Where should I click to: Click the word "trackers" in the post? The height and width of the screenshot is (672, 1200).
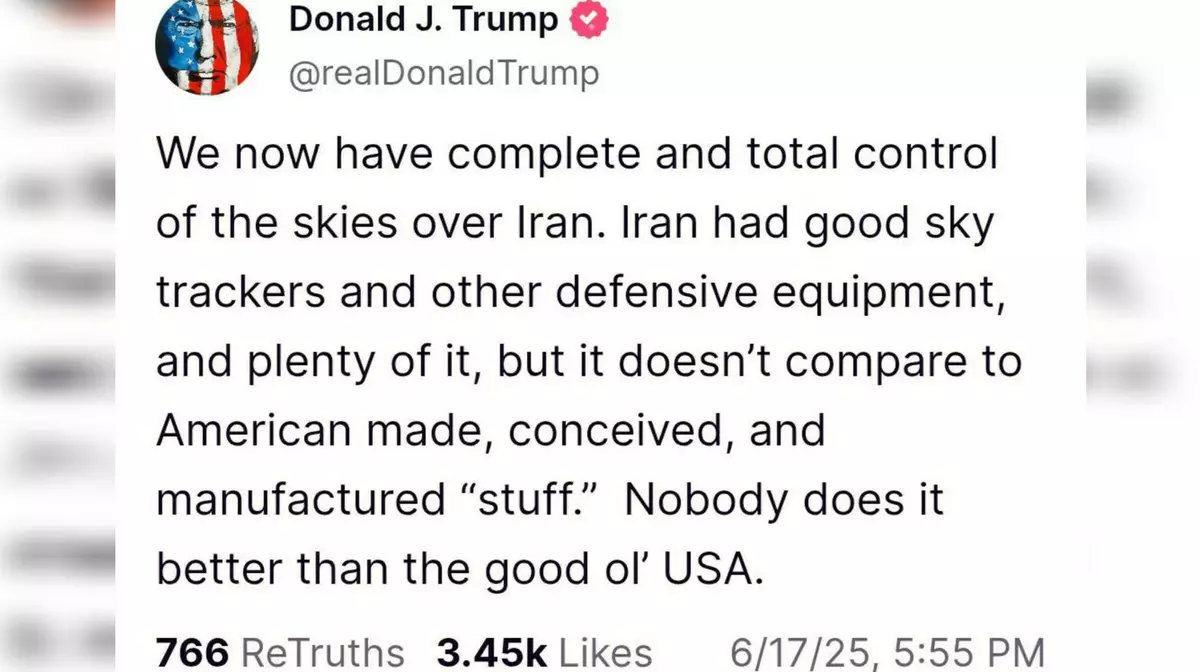coord(240,292)
